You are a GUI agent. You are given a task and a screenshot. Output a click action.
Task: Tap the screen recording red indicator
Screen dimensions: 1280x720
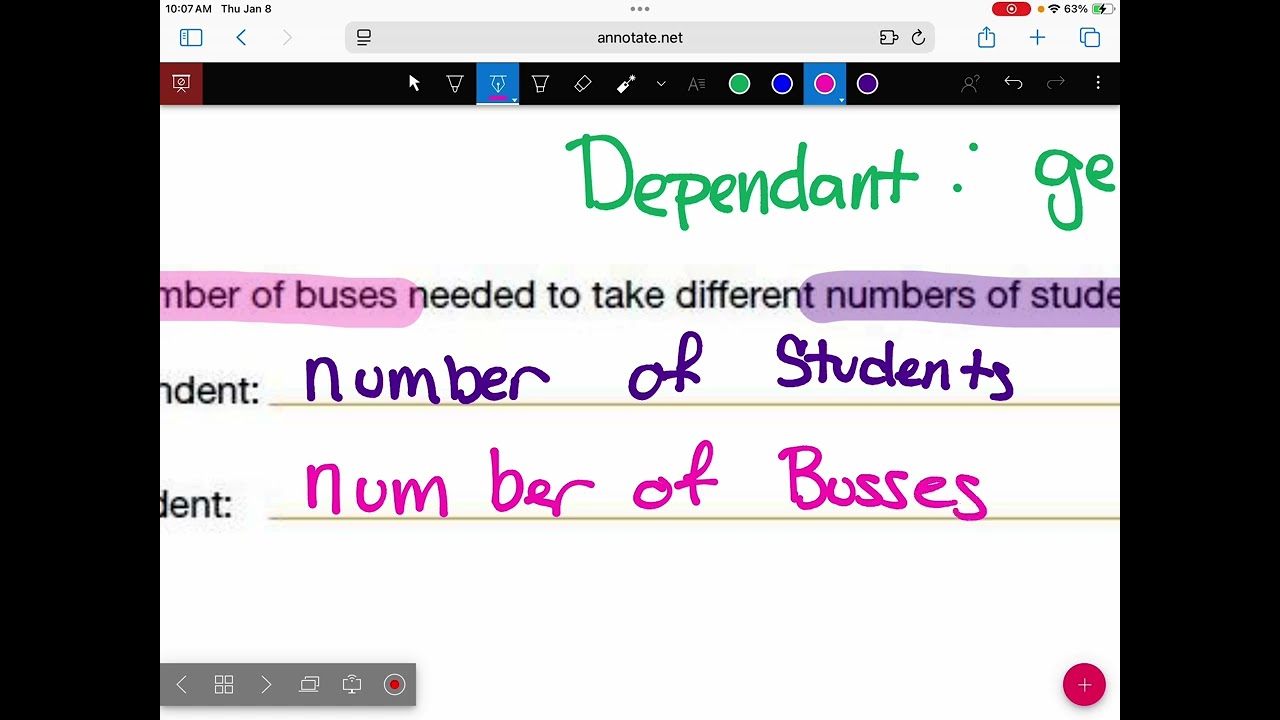[x=1011, y=9]
